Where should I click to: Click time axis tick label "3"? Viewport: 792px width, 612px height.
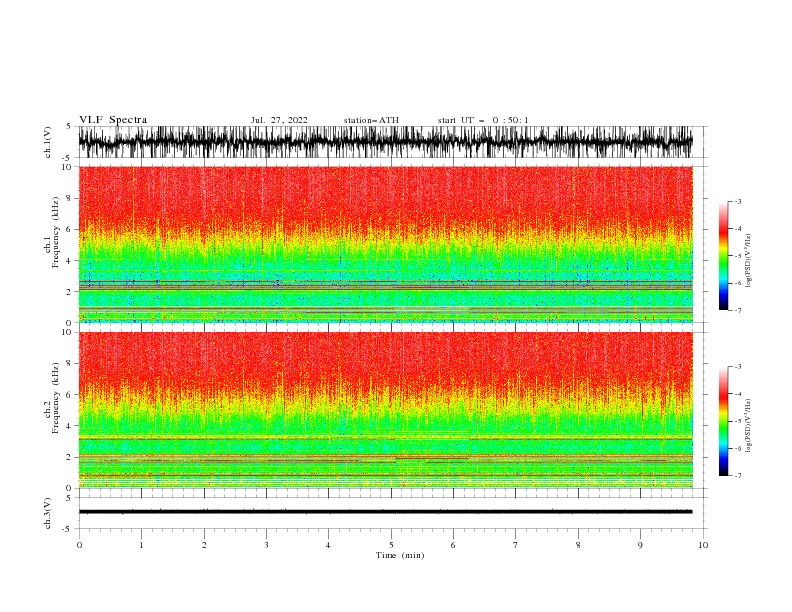[266, 545]
